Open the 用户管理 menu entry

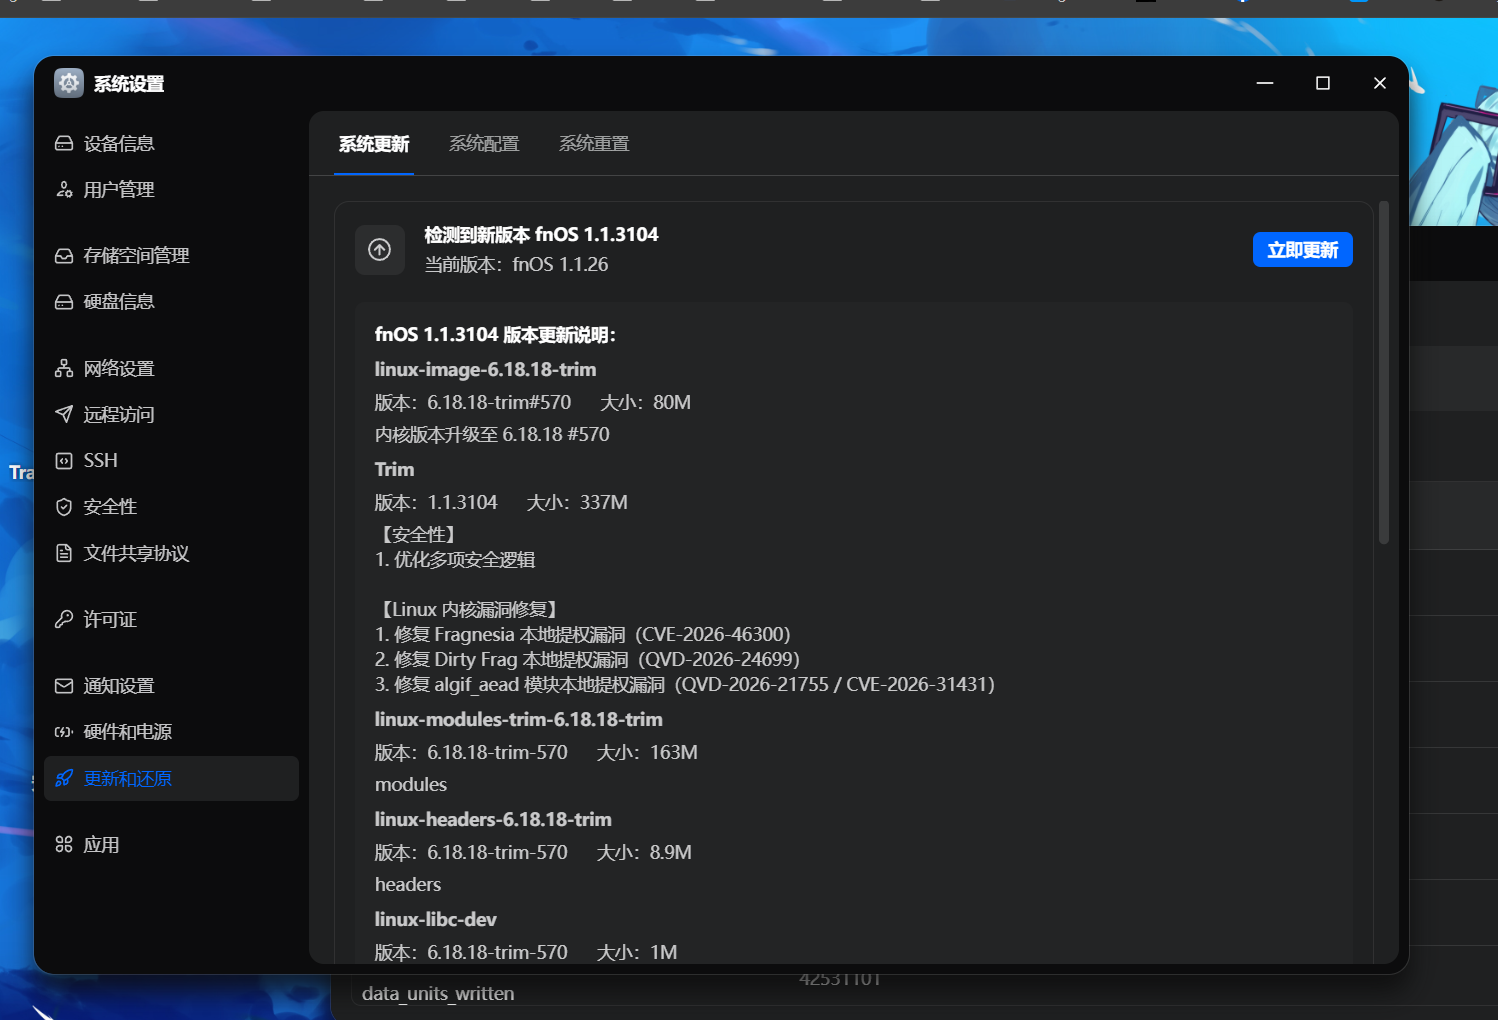tap(172, 189)
